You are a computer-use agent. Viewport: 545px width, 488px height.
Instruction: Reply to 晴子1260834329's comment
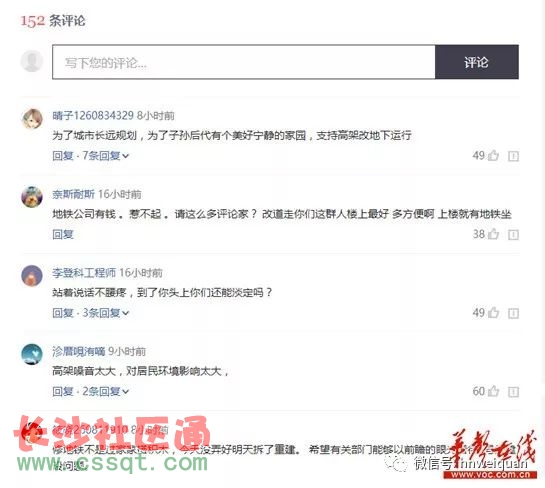[x=63, y=156]
